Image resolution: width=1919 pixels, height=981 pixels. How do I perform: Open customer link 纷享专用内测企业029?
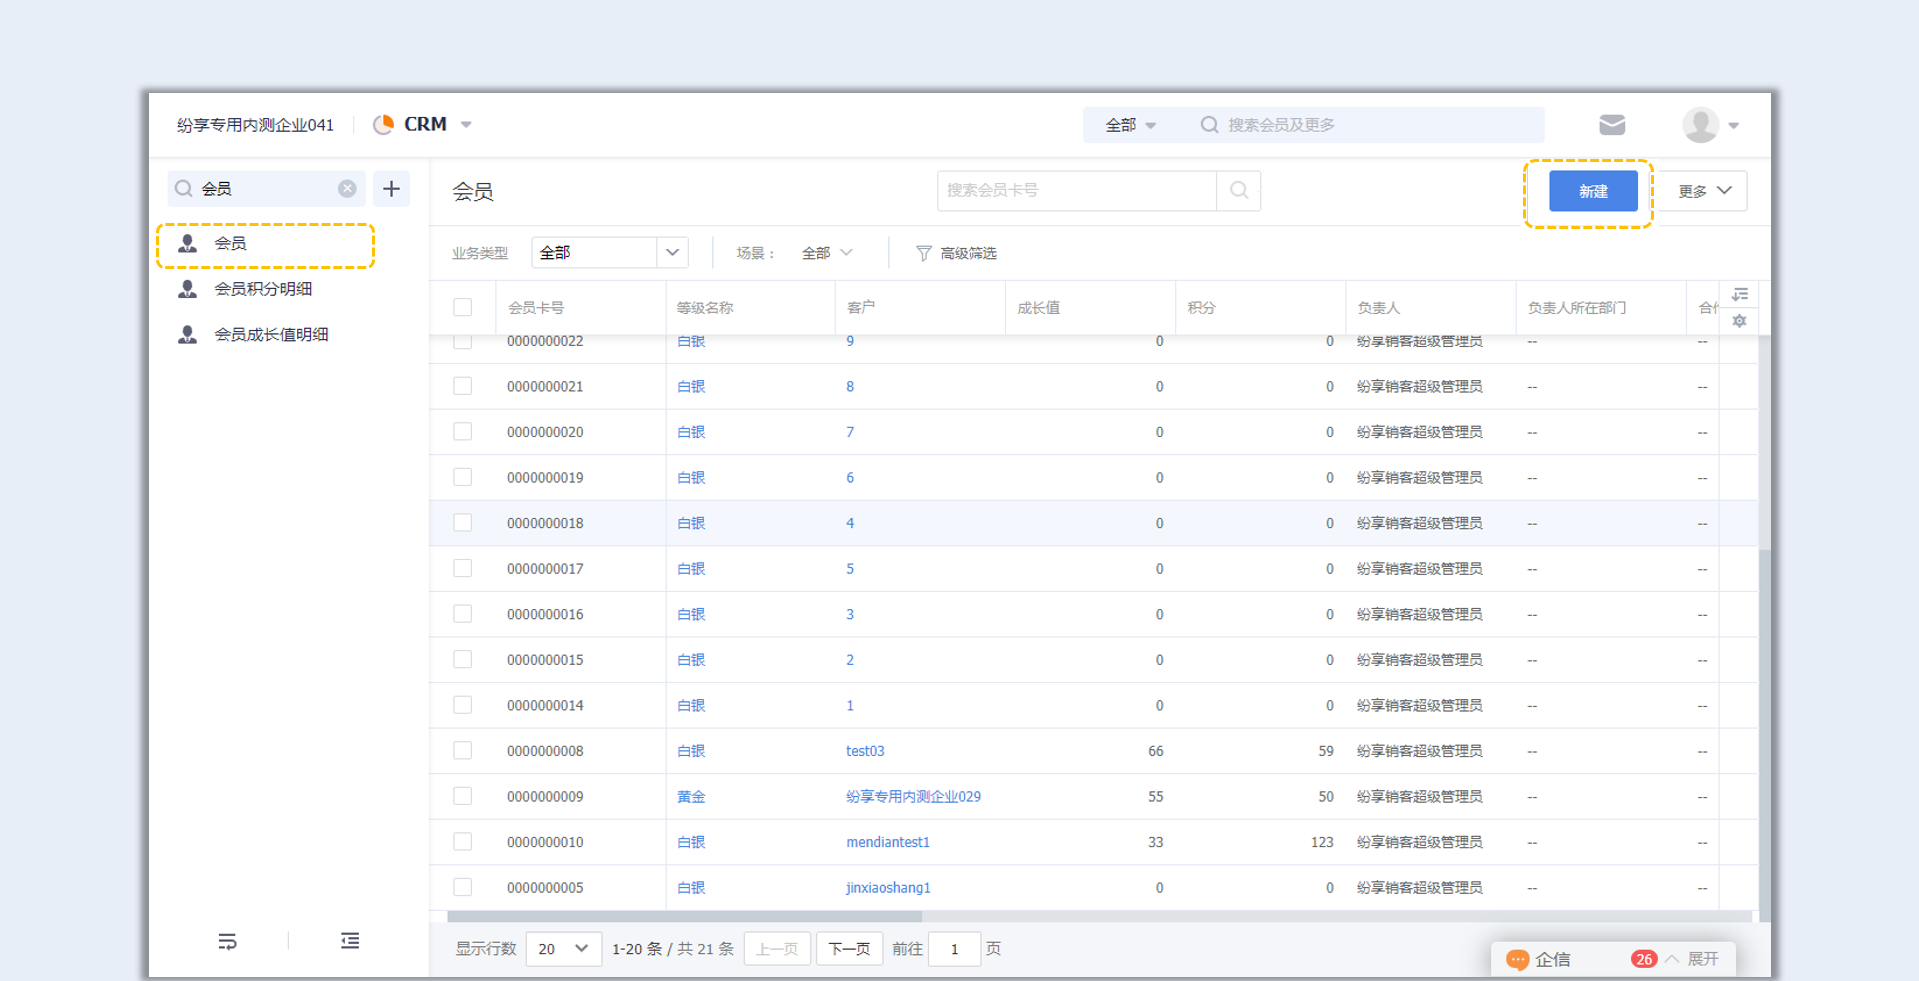(x=913, y=797)
